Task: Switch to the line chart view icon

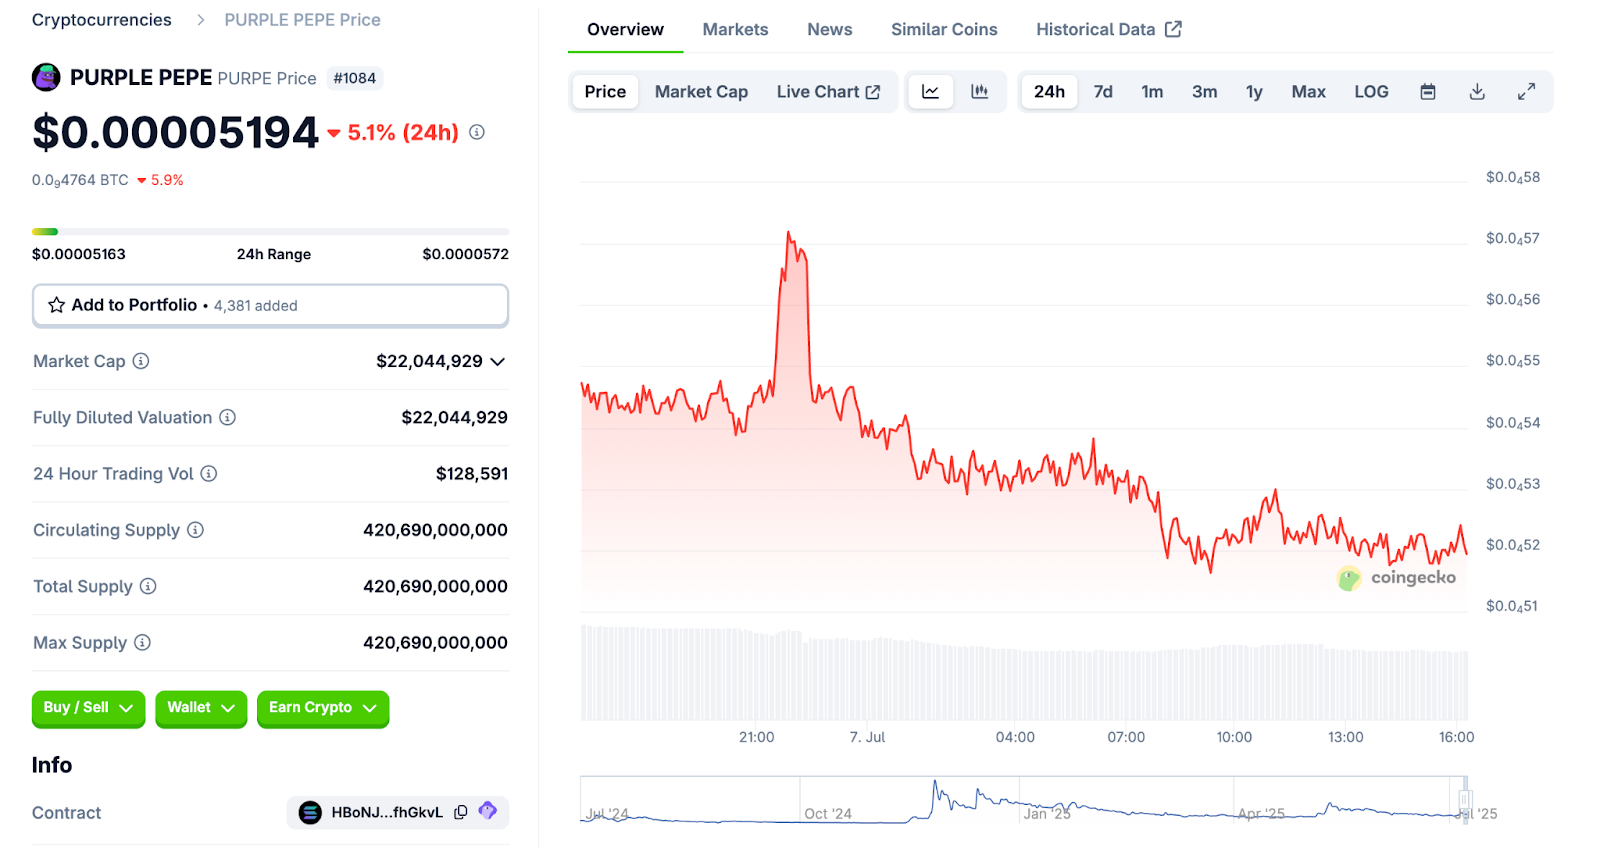Action: pos(930,92)
